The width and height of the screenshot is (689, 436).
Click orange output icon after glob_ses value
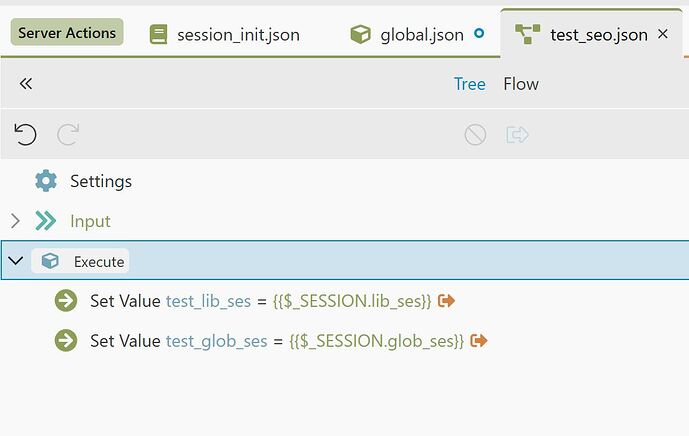479,341
